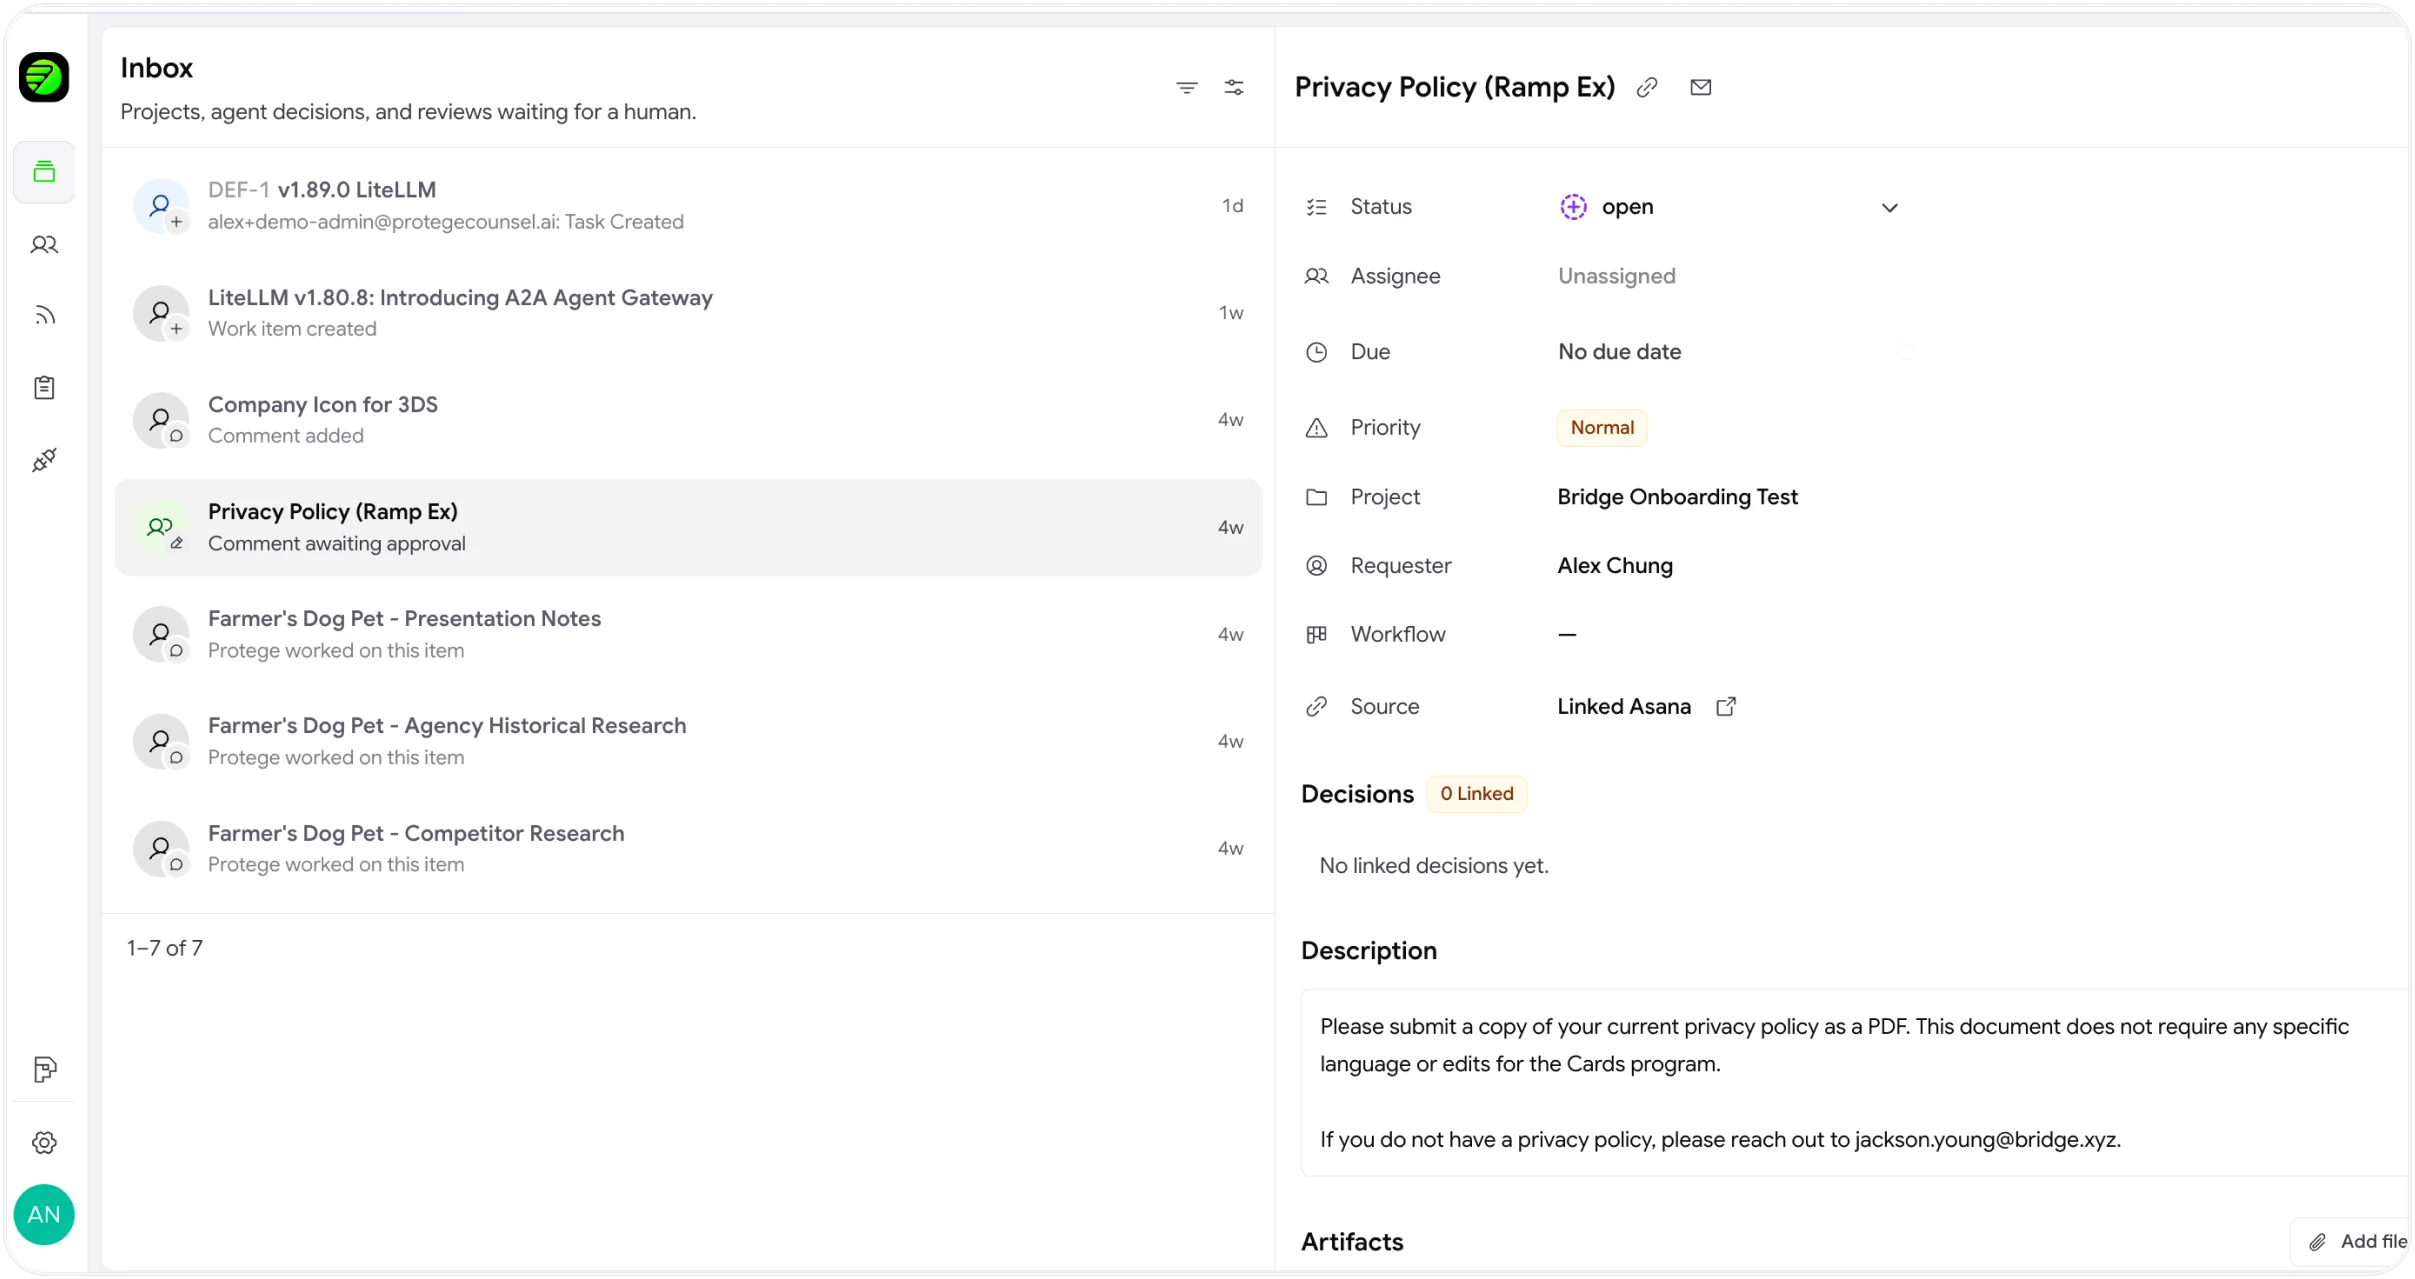Open Bridge Onboarding Test project
The width and height of the screenshot is (2415, 1279).
coord(1677,497)
